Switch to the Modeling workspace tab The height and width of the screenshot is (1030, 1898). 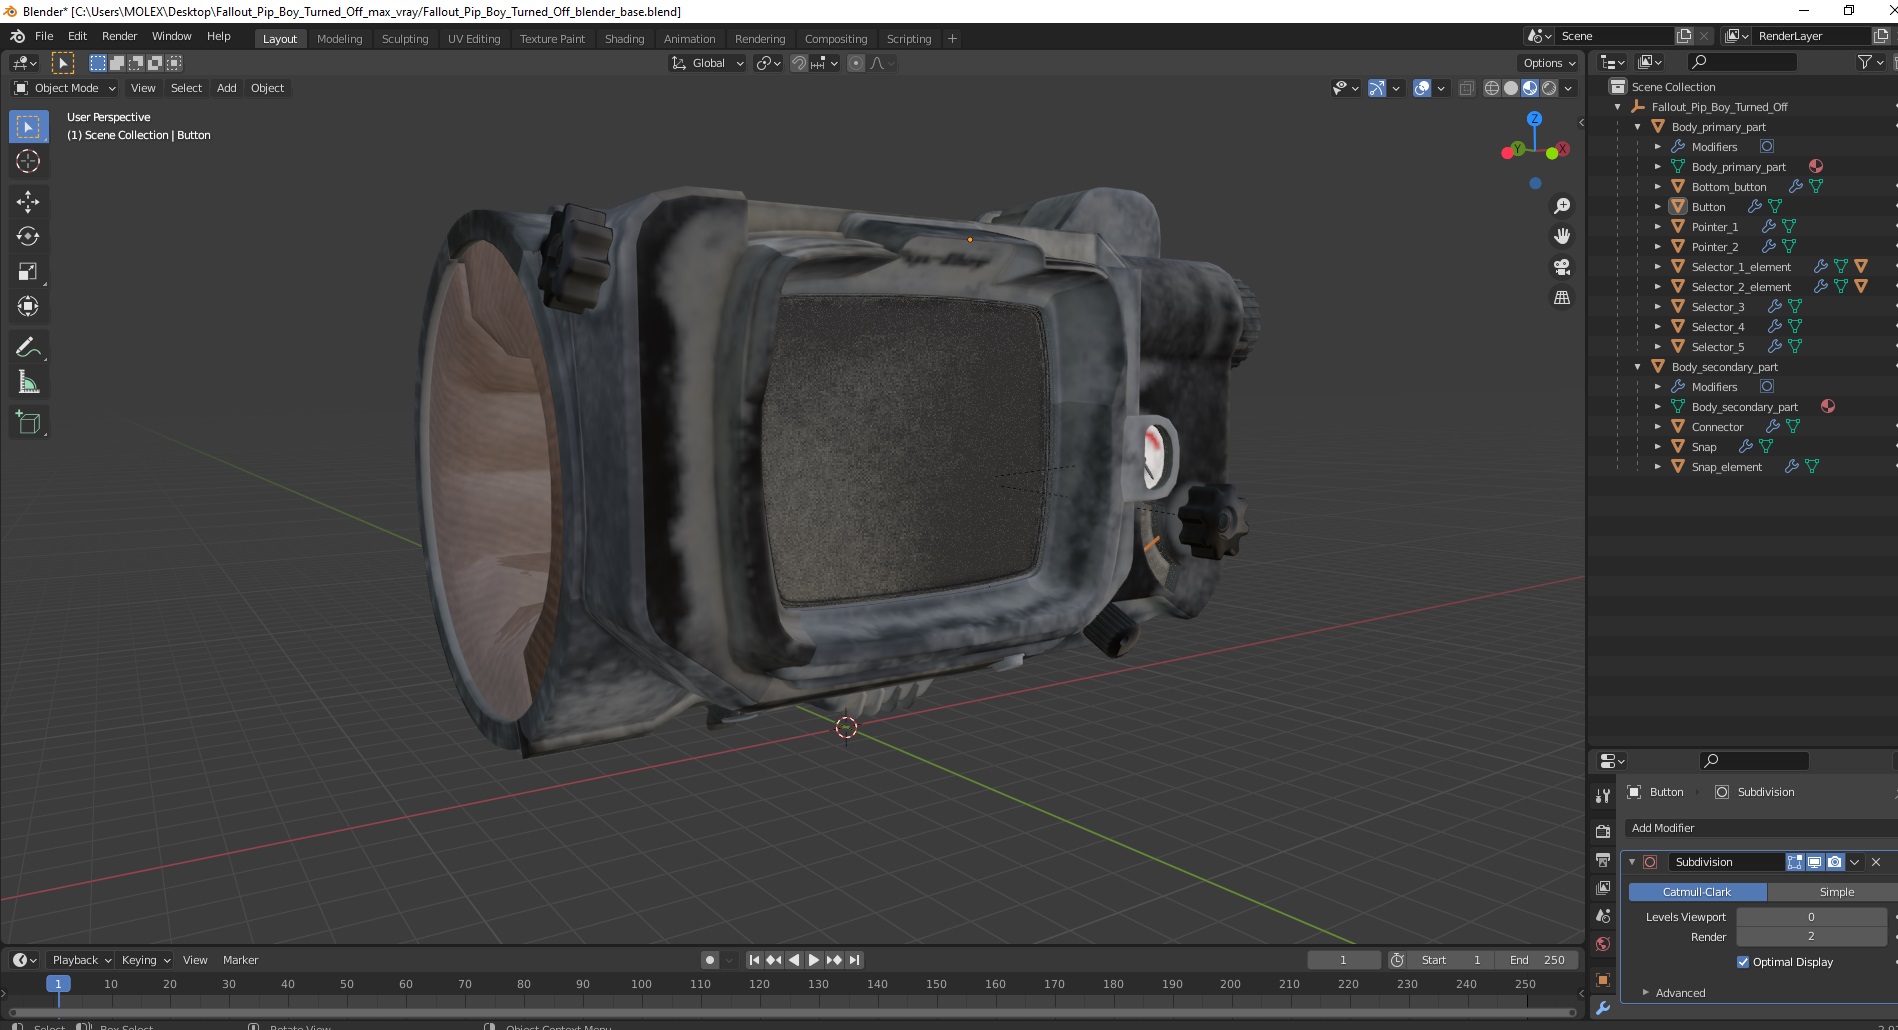pyautogui.click(x=339, y=39)
